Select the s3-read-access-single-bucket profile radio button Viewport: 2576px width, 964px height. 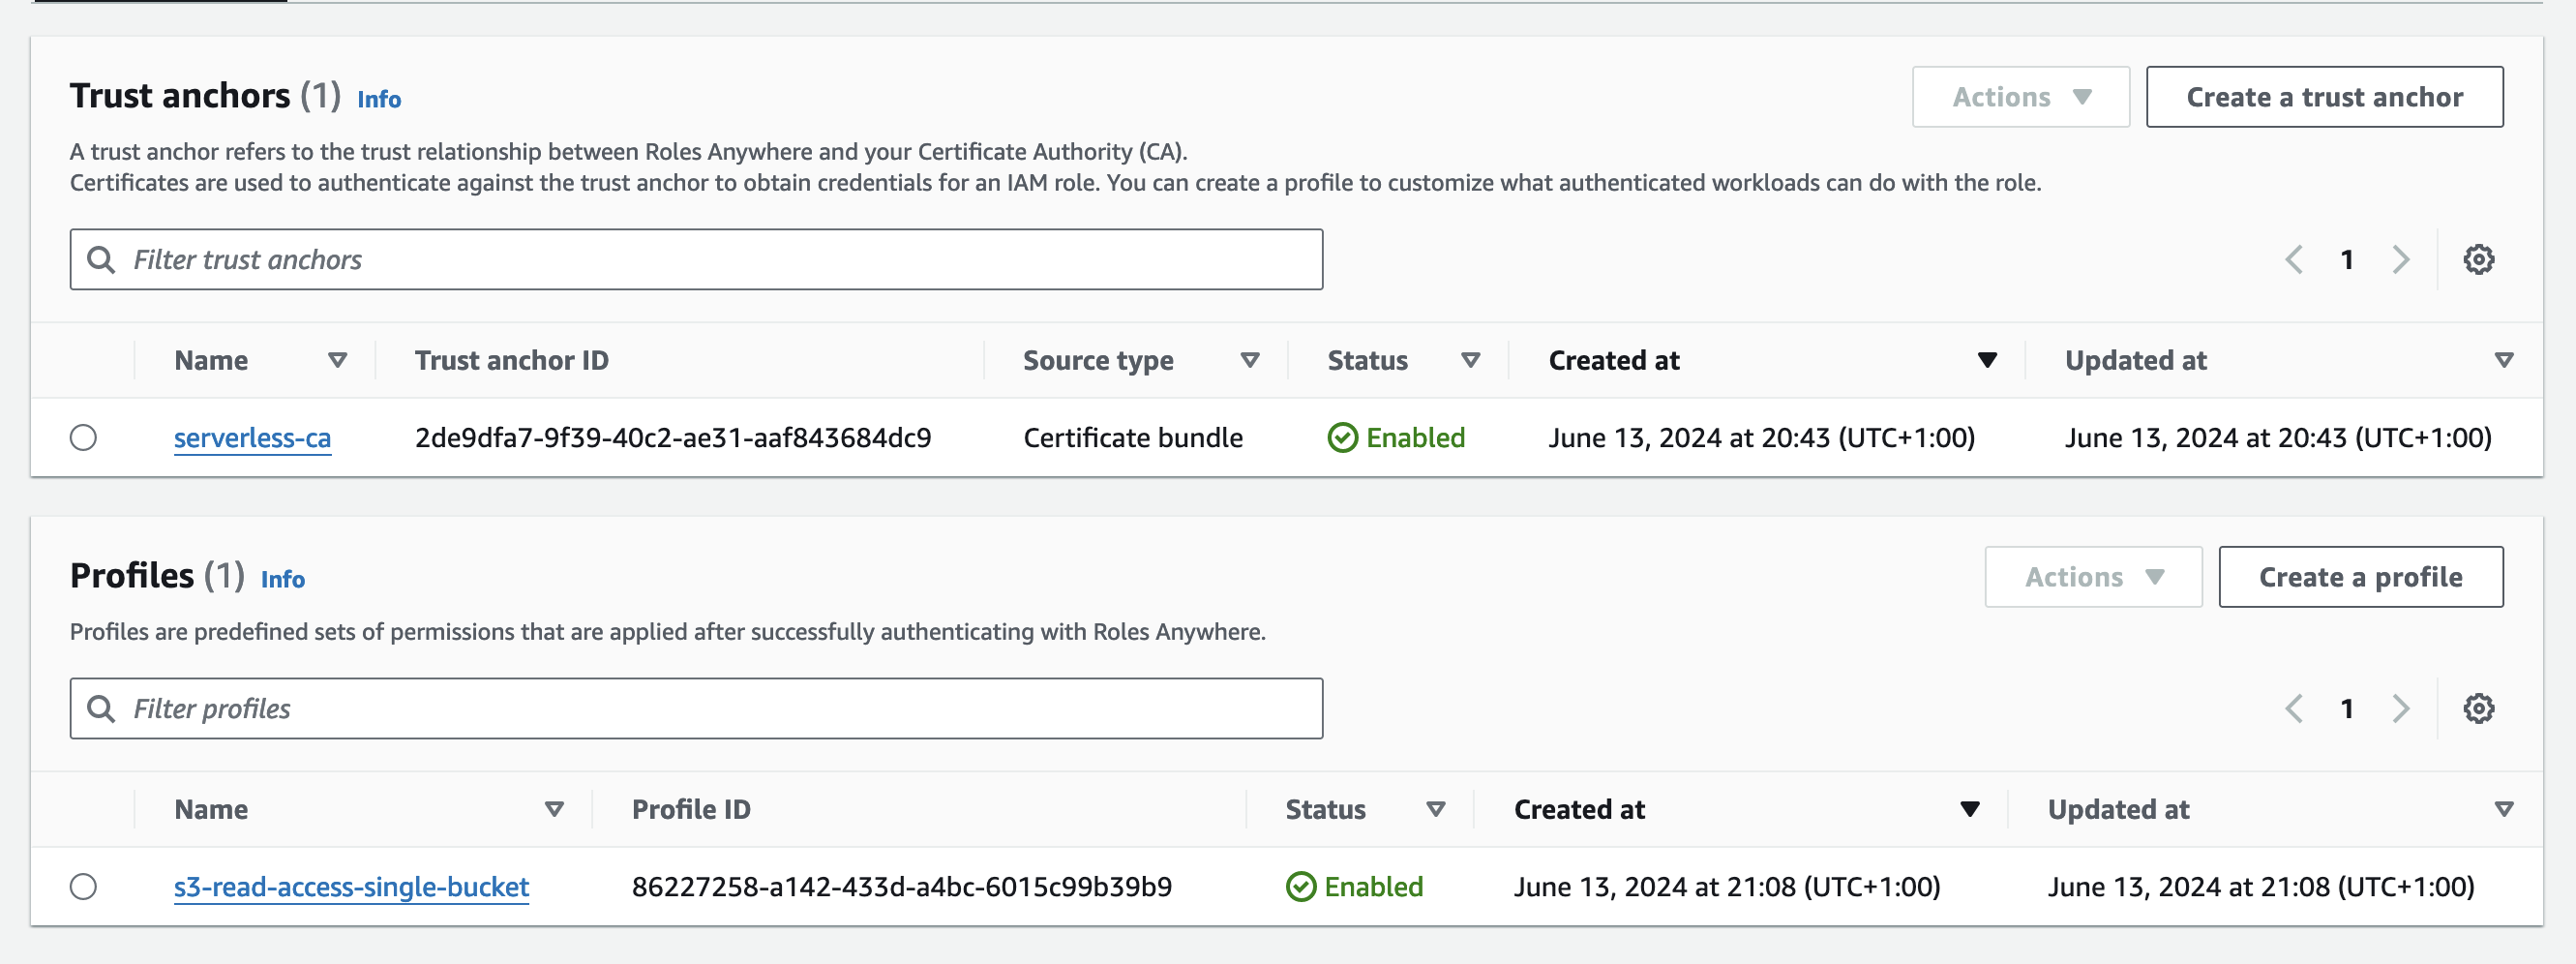coord(83,887)
